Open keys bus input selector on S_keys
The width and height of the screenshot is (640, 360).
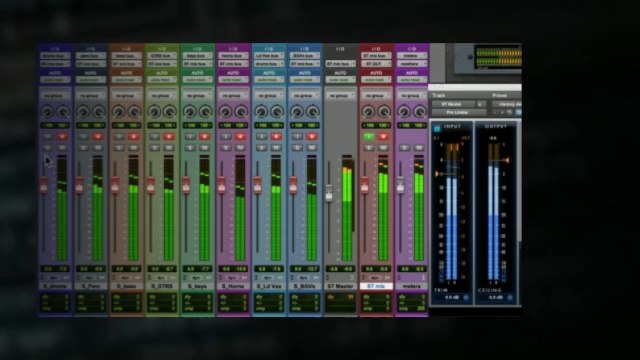pos(198,56)
